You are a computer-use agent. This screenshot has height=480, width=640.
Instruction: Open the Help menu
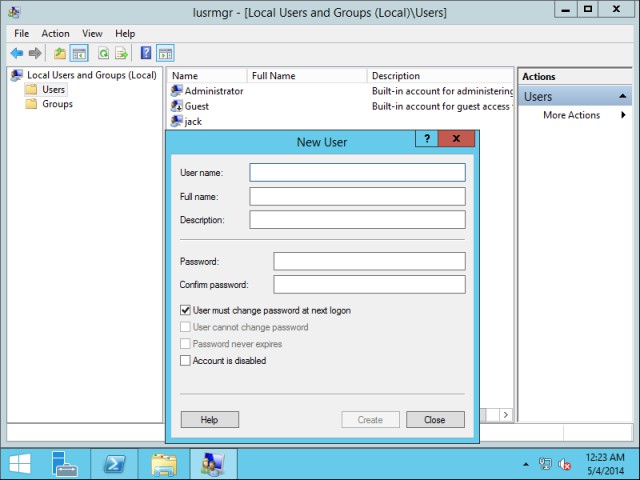pos(125,33)
